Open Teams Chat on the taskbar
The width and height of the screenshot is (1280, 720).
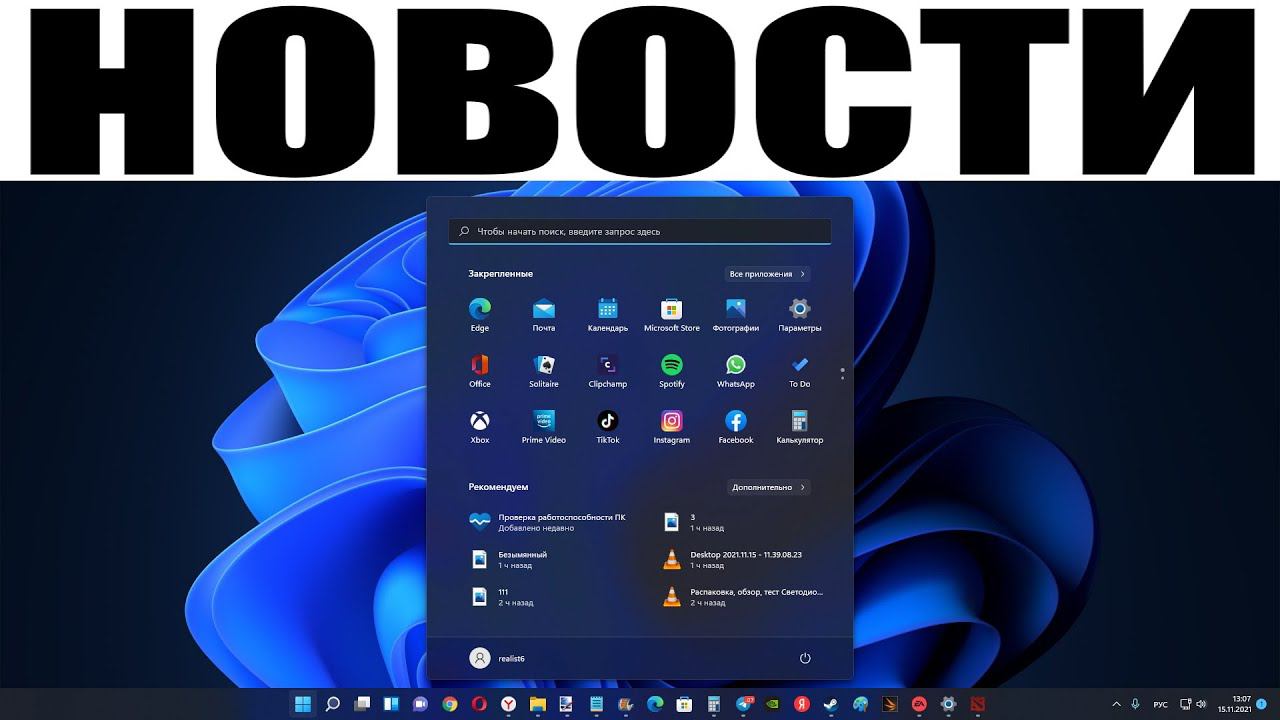click(x=421, y=704)
